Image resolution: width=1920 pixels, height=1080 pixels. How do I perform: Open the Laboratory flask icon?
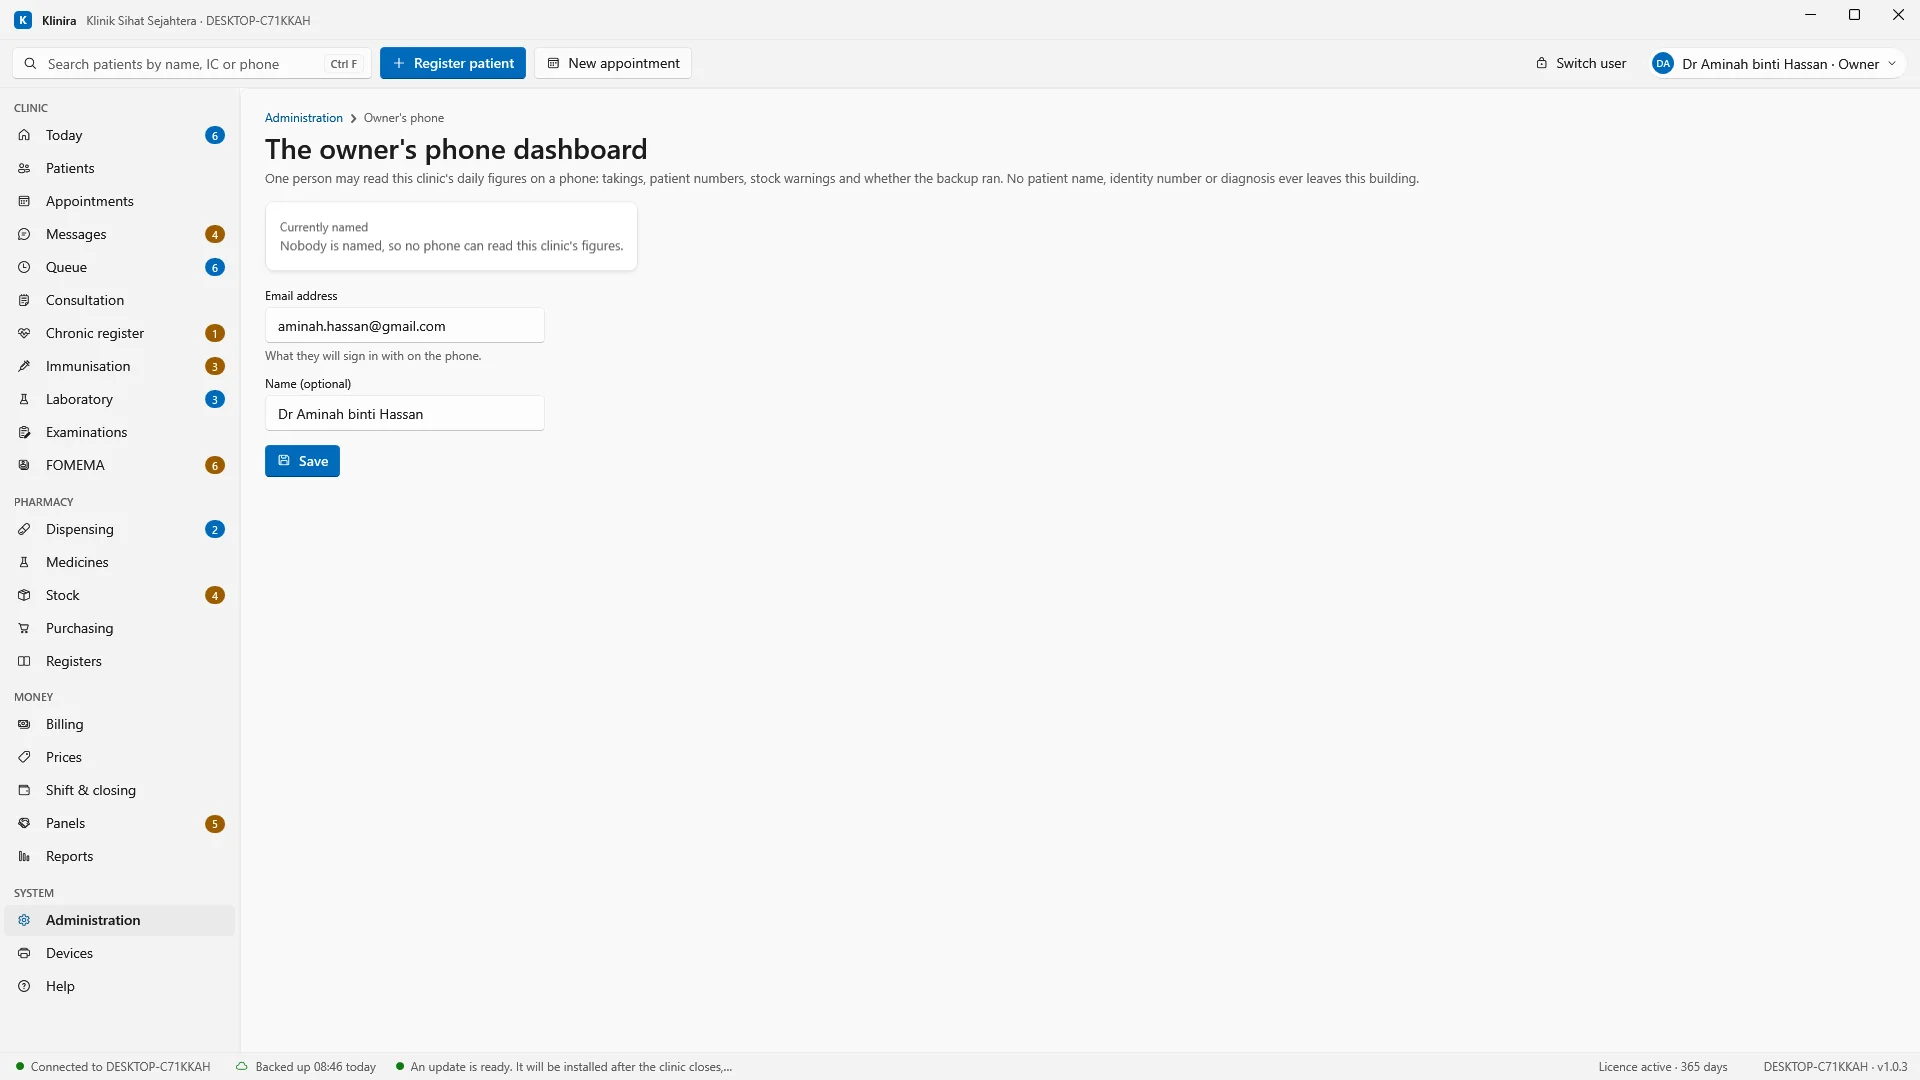[24, 399]
